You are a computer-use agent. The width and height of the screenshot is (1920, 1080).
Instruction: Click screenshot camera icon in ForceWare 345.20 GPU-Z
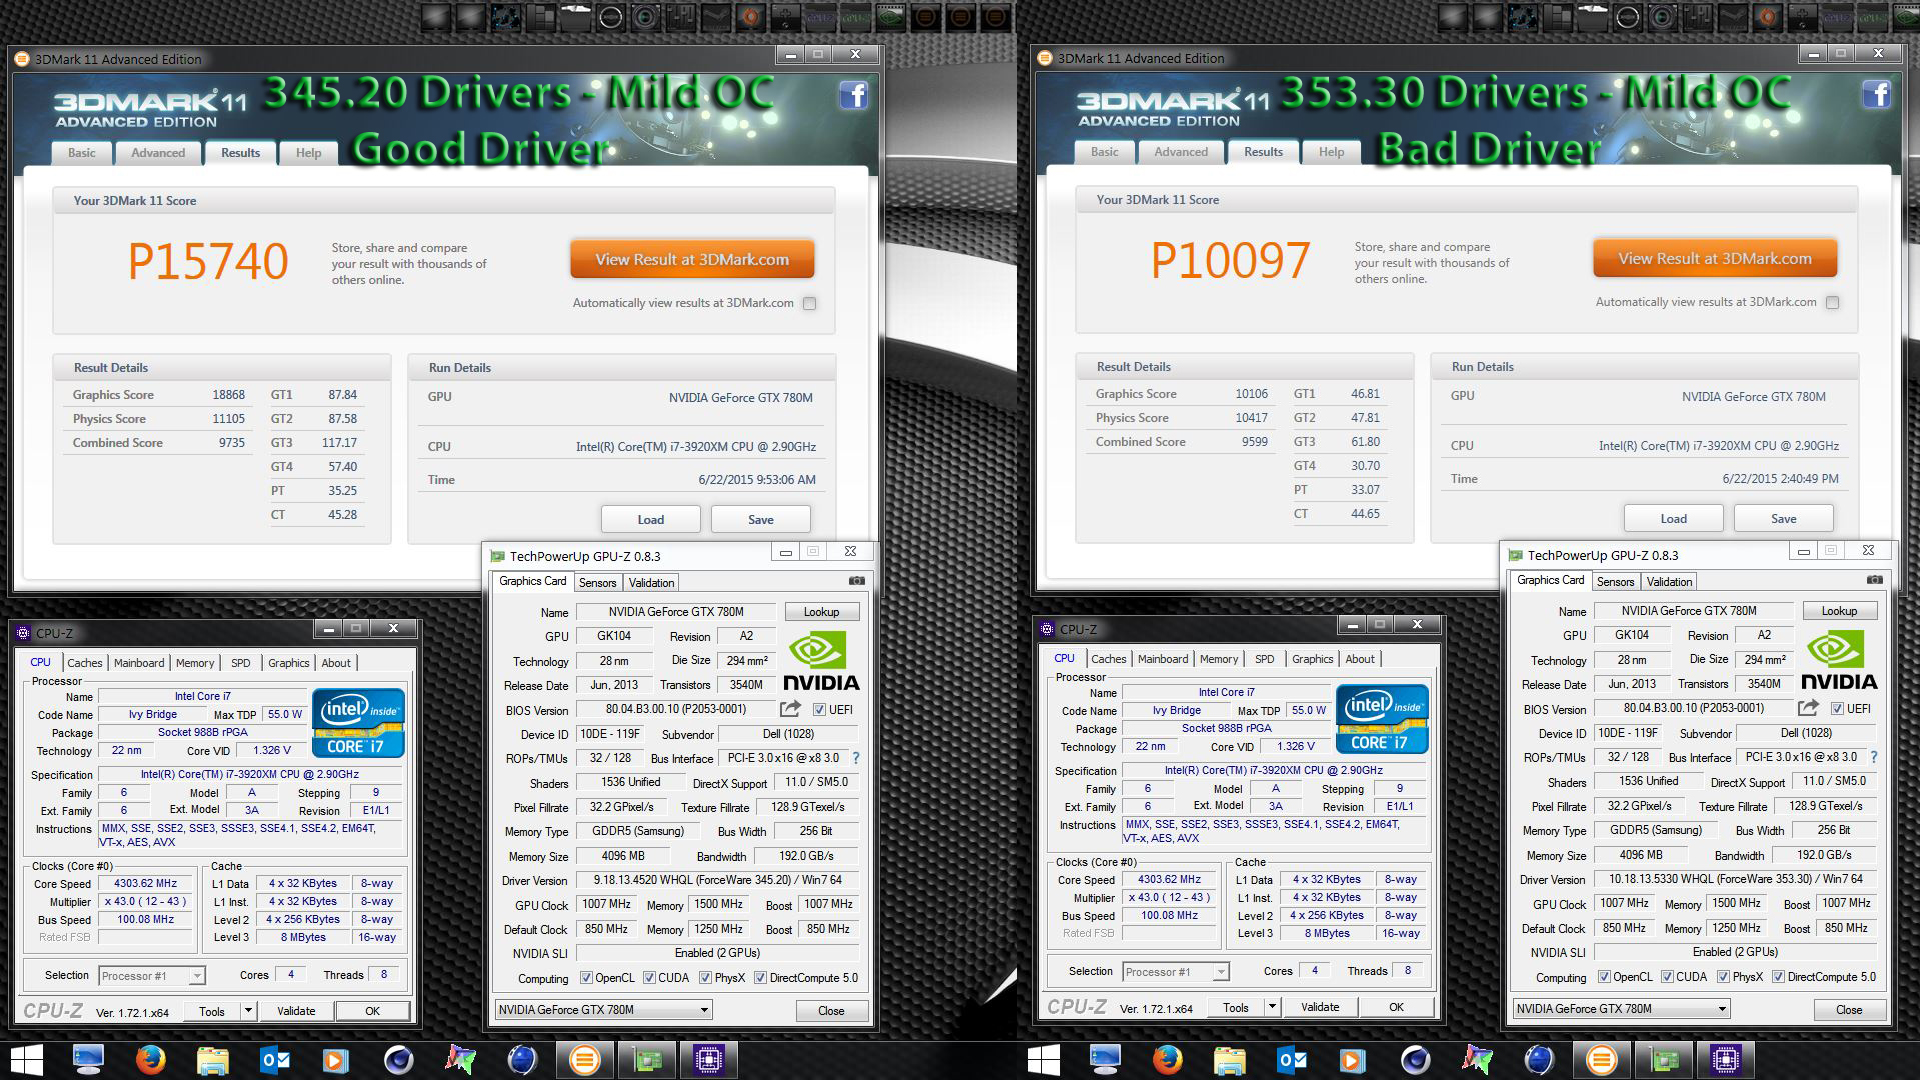(x=857, y=581)
